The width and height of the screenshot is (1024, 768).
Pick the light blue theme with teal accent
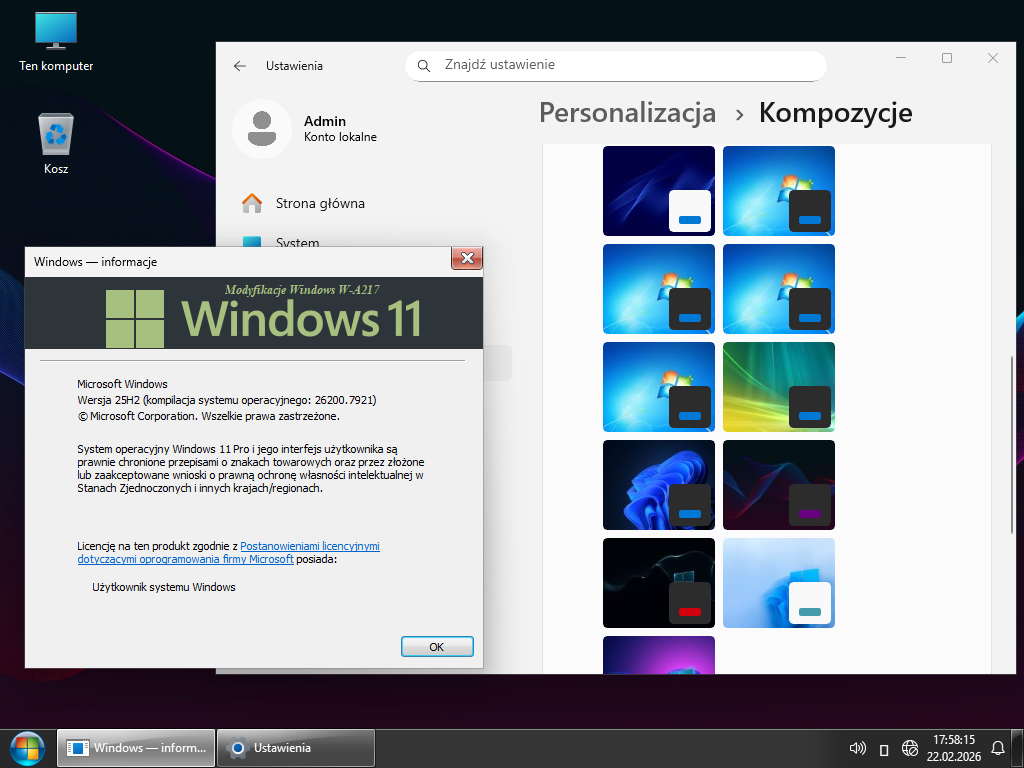point(778,583)
